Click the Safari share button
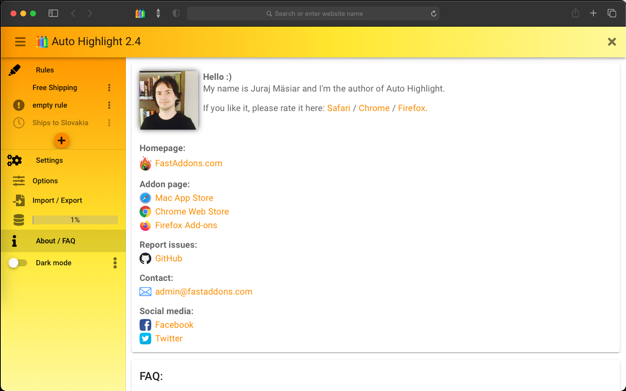 [575, 13]
